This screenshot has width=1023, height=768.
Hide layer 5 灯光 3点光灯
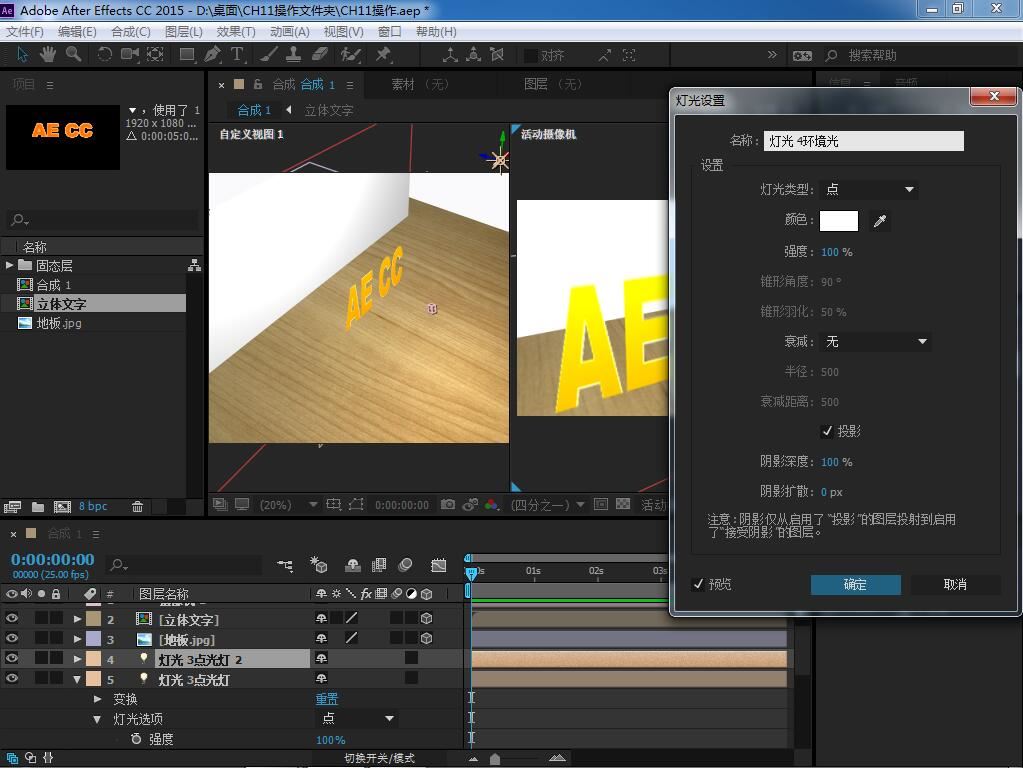point(12,679)
